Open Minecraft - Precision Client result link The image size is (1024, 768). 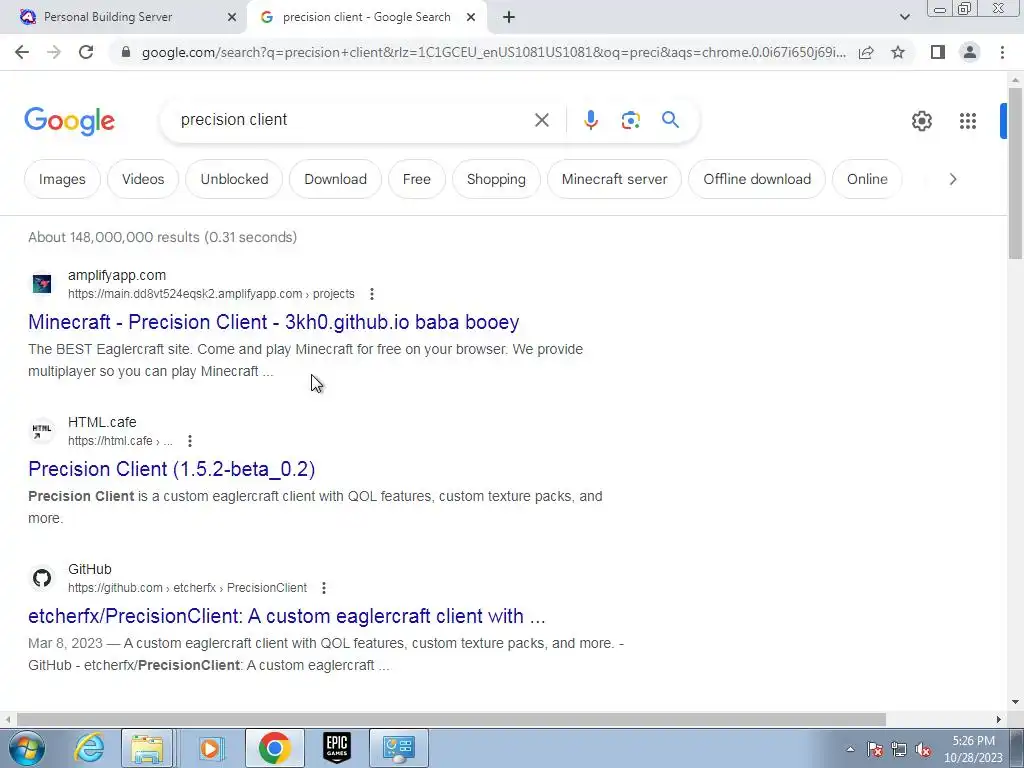pos(274,322)
